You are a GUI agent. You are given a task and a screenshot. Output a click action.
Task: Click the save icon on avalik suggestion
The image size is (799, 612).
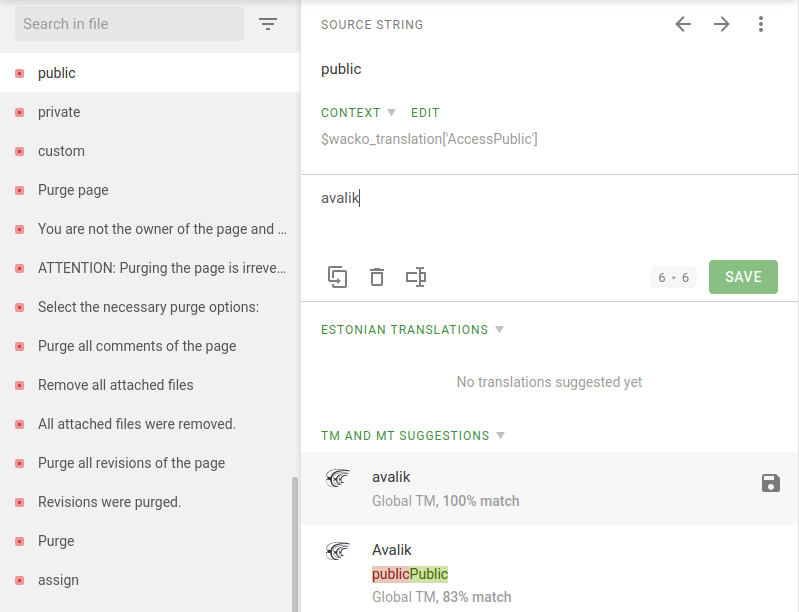click(x=770, y=484)
